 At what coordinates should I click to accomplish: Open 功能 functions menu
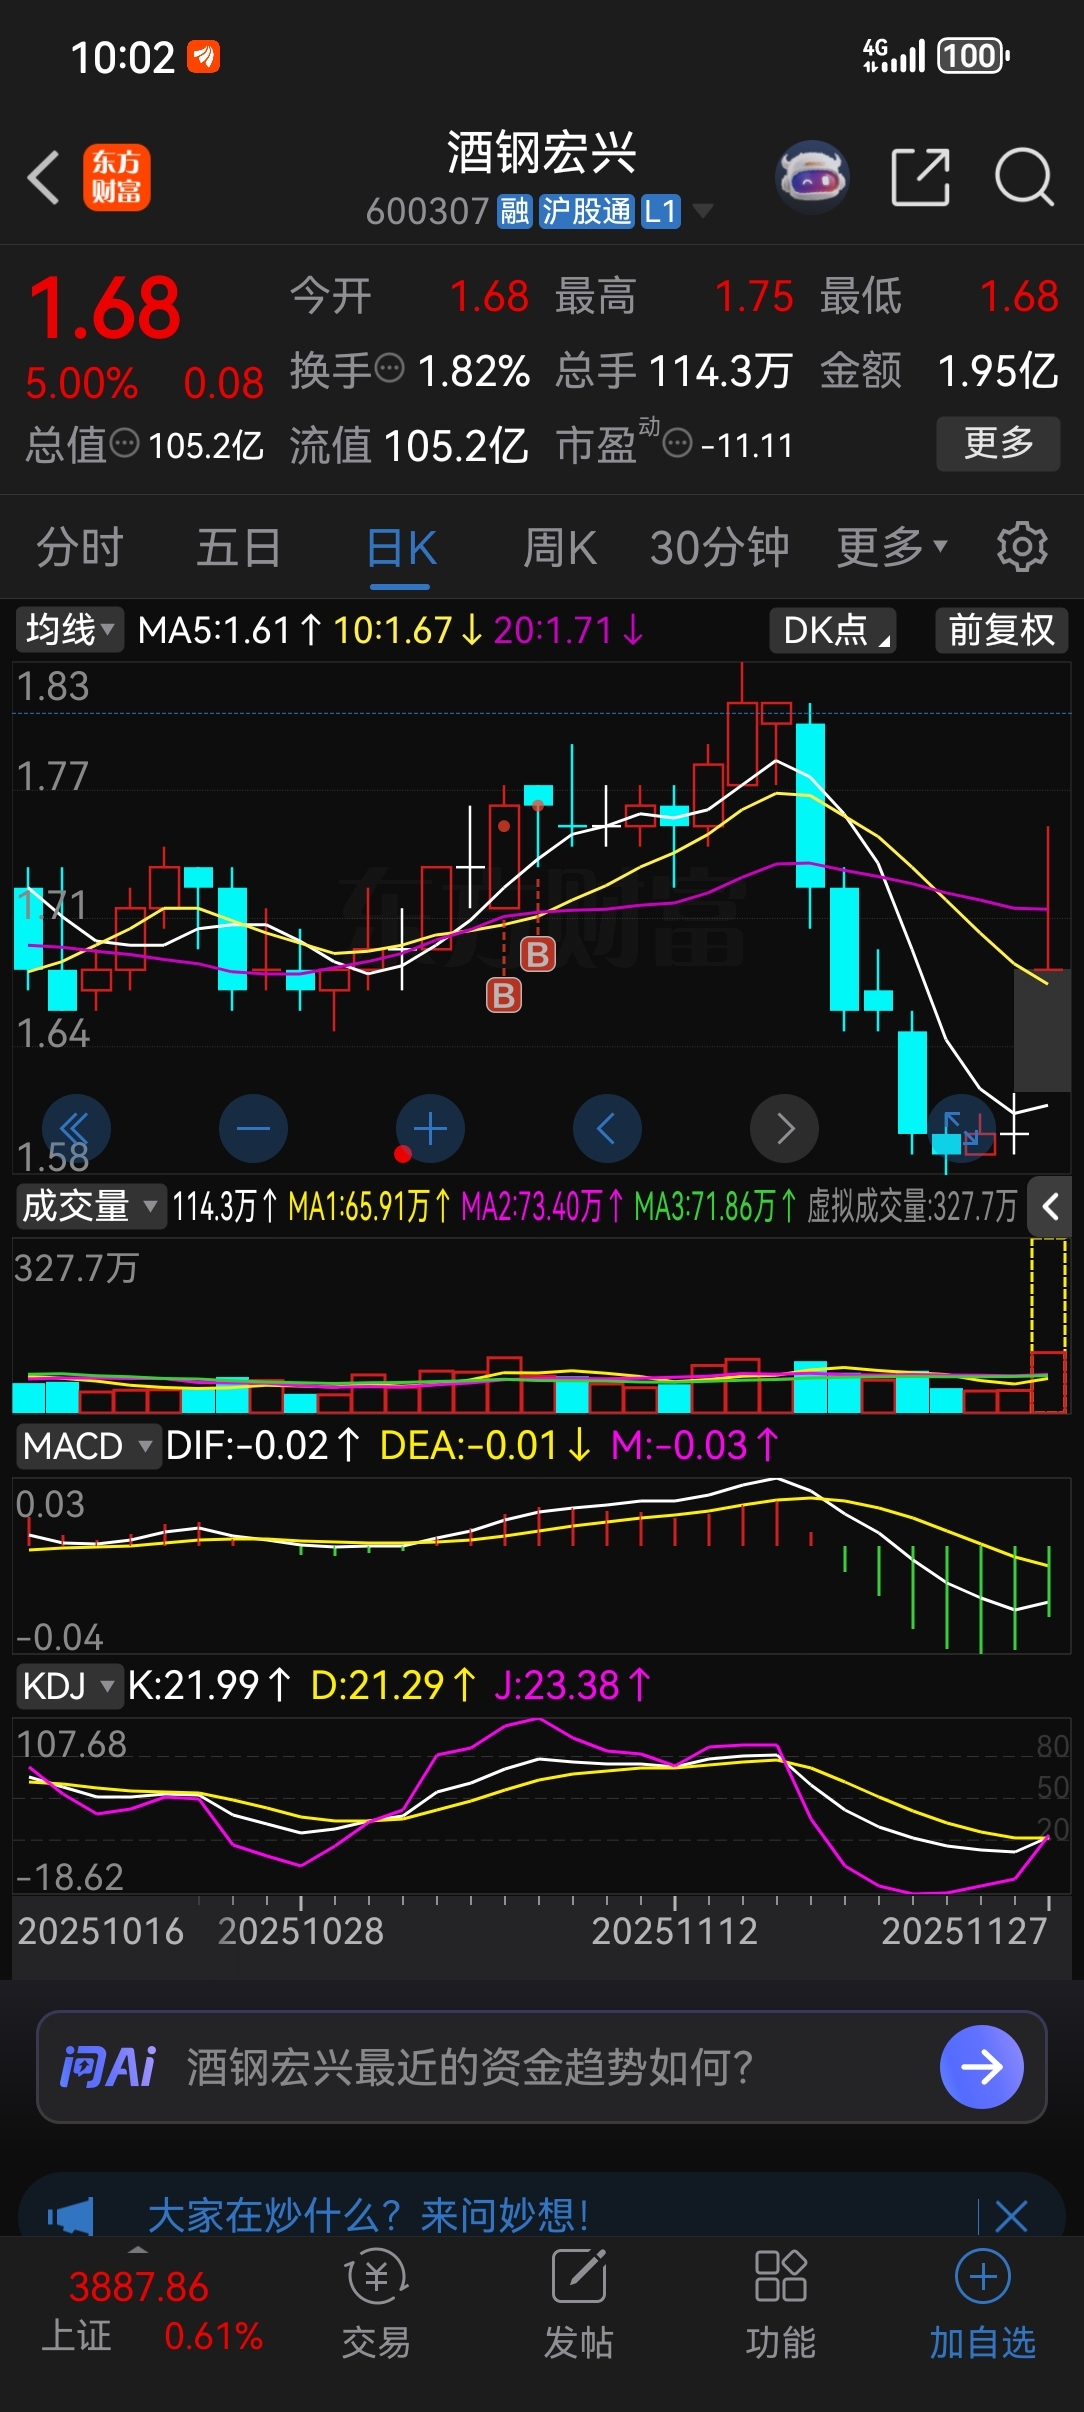pos(780,2304)
